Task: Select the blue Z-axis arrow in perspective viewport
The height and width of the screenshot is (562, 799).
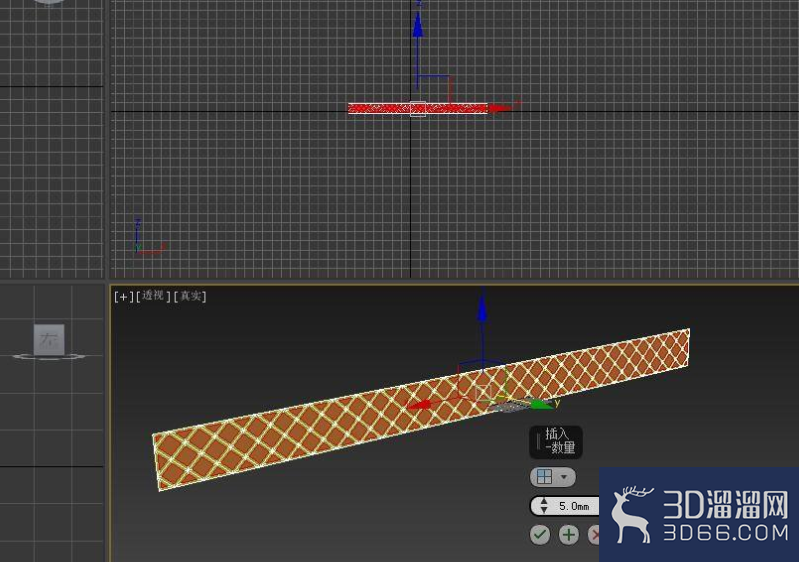Action: pos(482,308)
